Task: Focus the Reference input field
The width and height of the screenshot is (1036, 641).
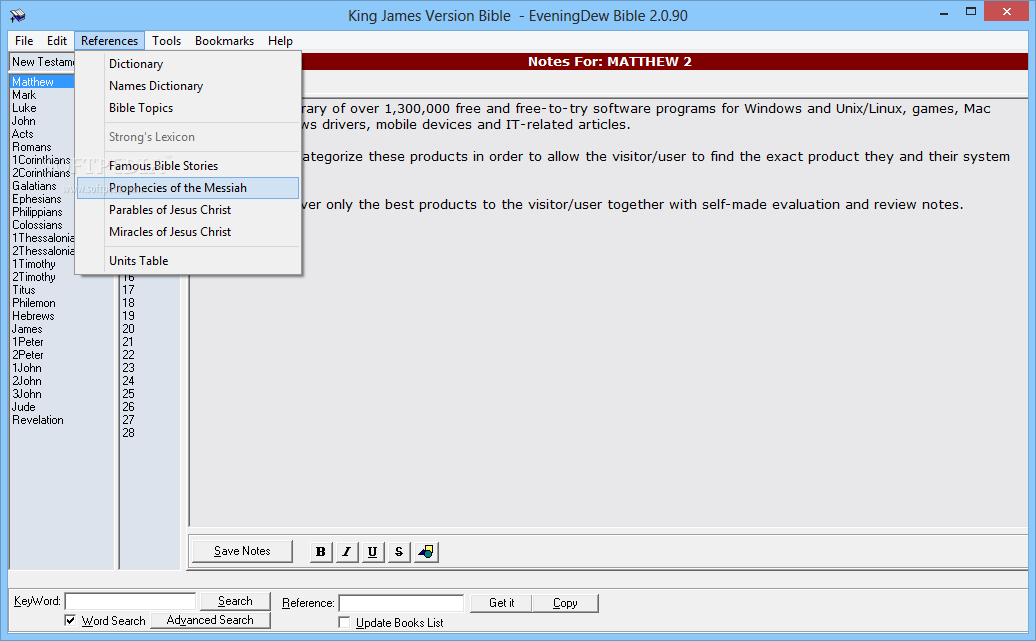Action: tap(401, 603)
